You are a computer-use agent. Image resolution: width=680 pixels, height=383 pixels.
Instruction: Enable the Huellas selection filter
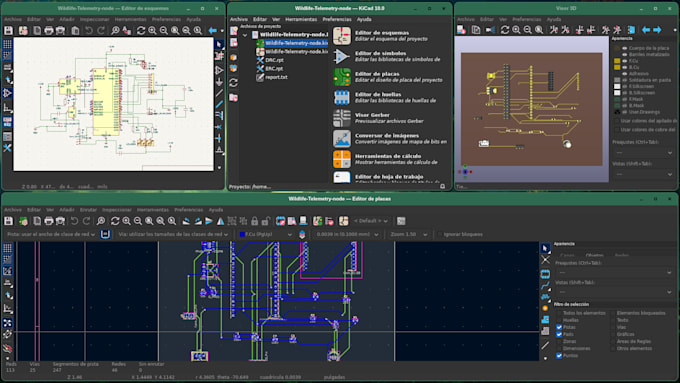pyautogui.click(x=559, y=320)
